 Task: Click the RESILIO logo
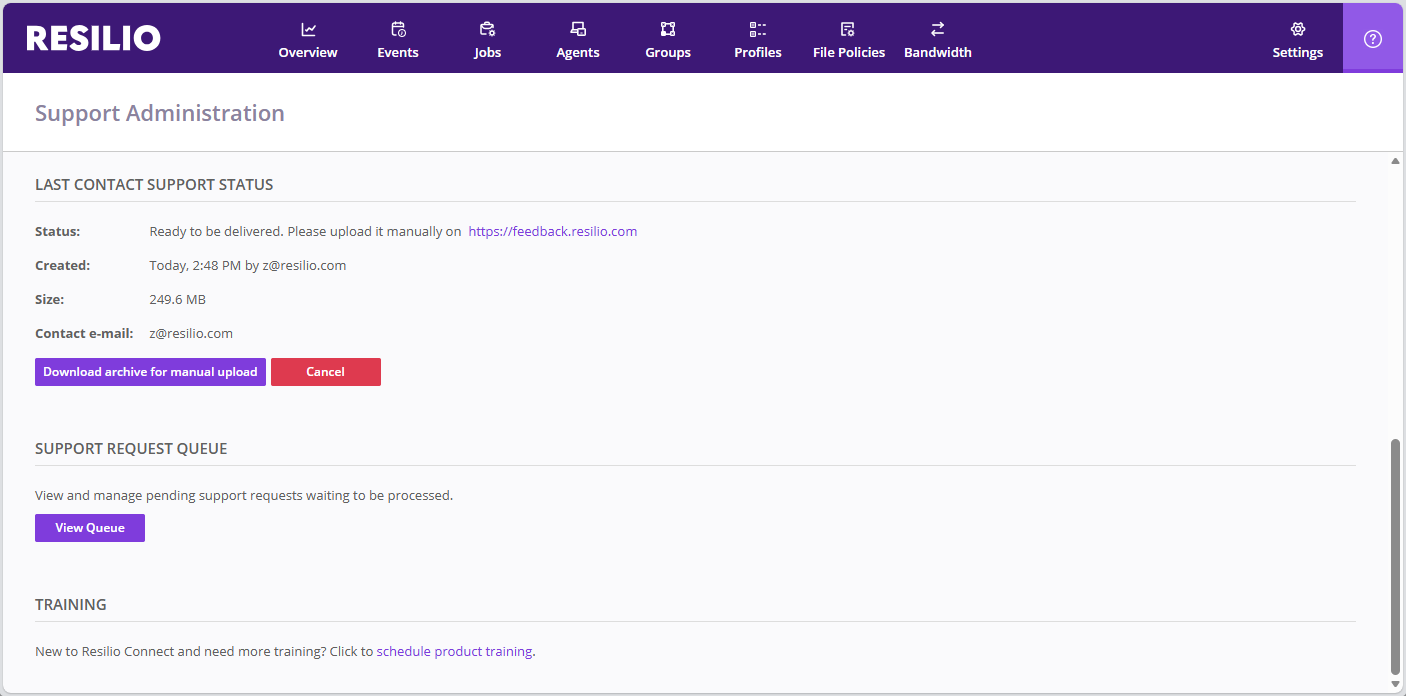click(93, 38)
